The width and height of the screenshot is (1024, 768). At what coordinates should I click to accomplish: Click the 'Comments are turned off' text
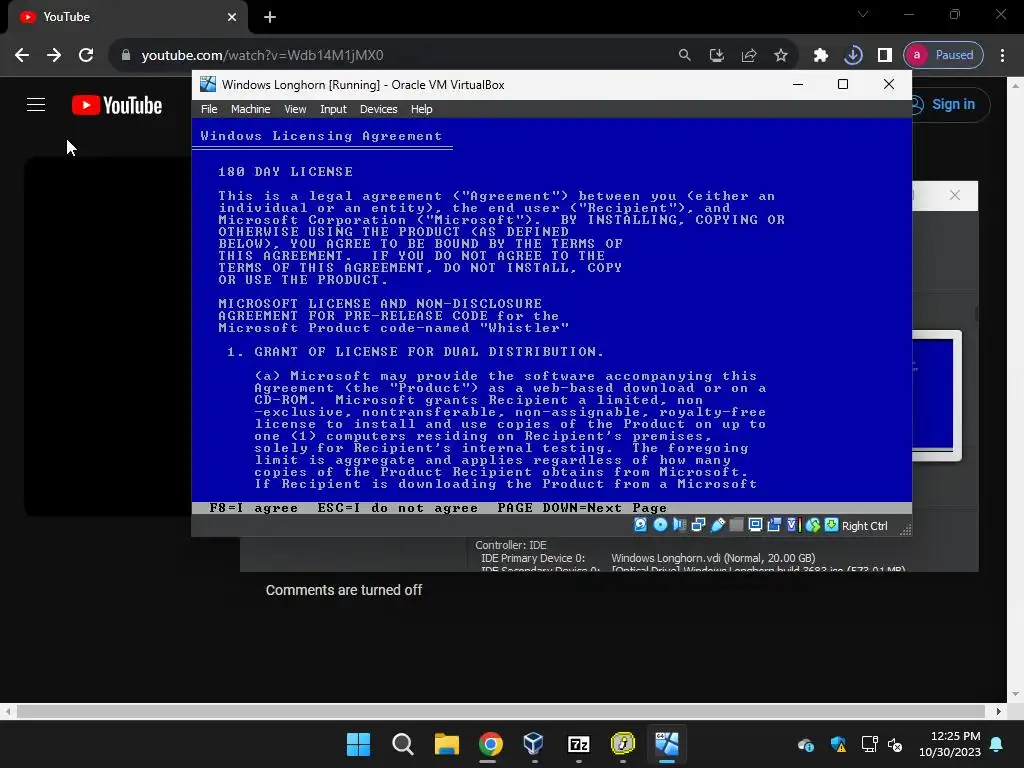[344, 590]
